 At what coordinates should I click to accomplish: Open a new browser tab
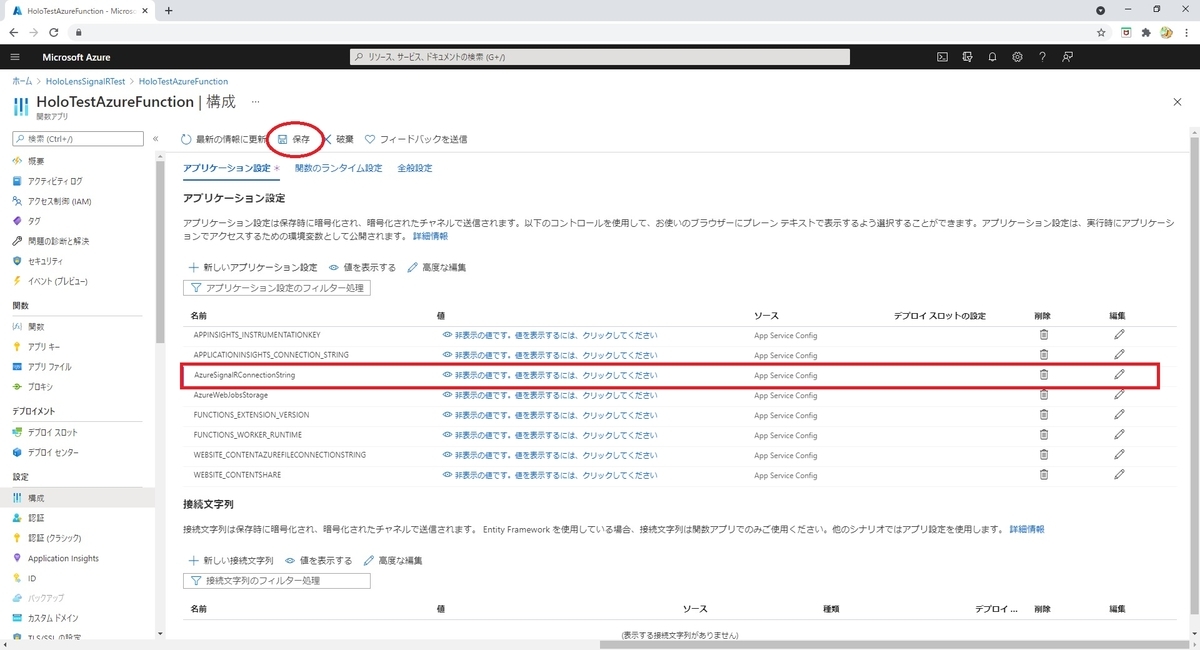click(x=168, y=10)
